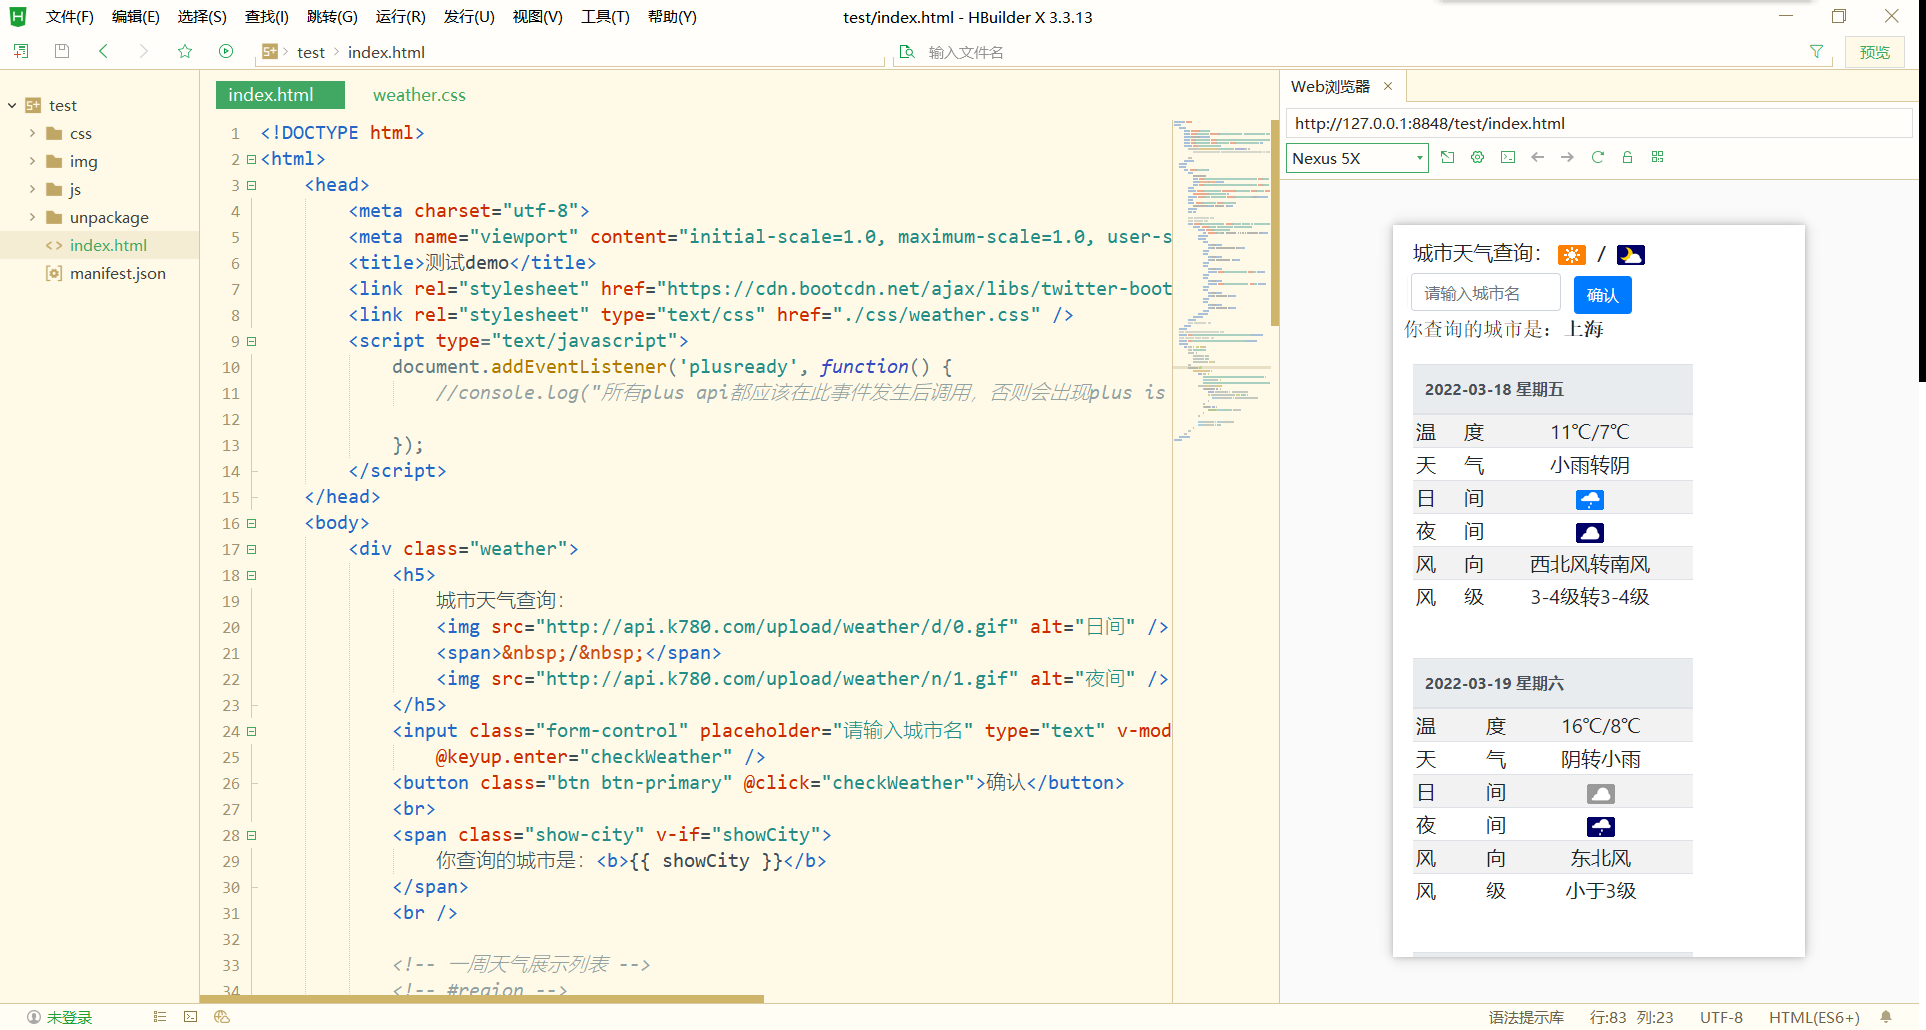The height and width of the screenshot is (1030, 1926).
Task: Expand the css folder
Action: (x=32, y=133)
